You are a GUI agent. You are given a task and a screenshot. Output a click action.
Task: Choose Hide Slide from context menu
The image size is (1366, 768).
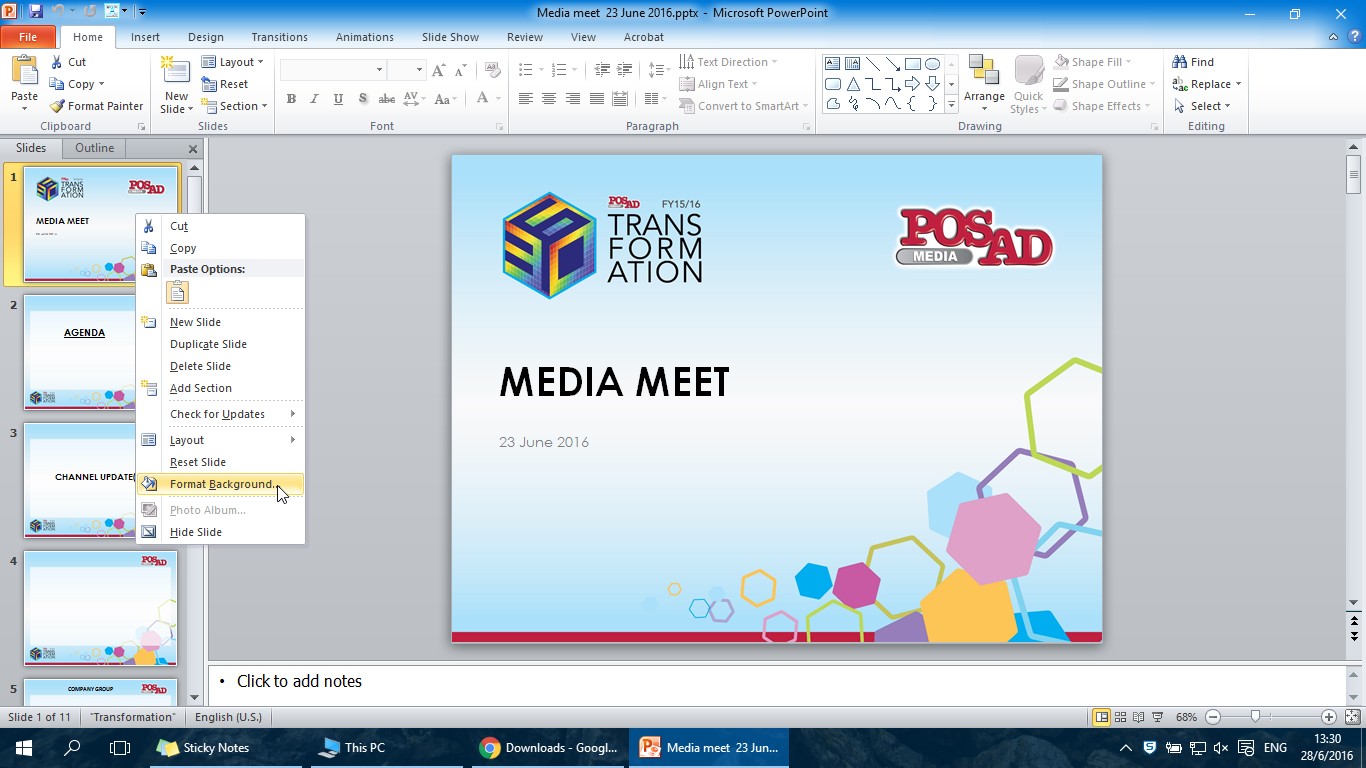coord(221,532)
